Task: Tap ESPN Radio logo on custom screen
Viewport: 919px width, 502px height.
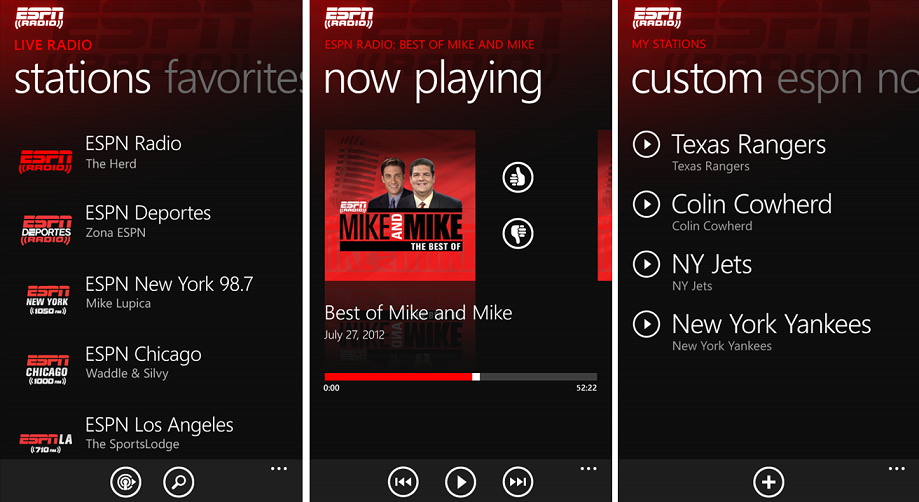Action: click(657, 18)
